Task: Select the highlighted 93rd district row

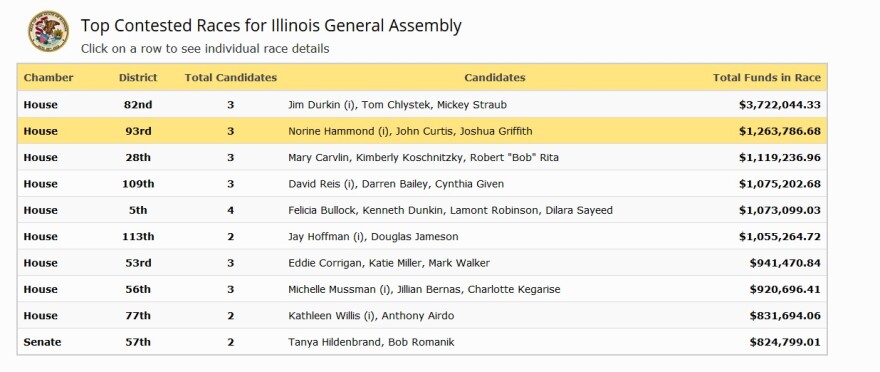Action: [x=422, y=131]
